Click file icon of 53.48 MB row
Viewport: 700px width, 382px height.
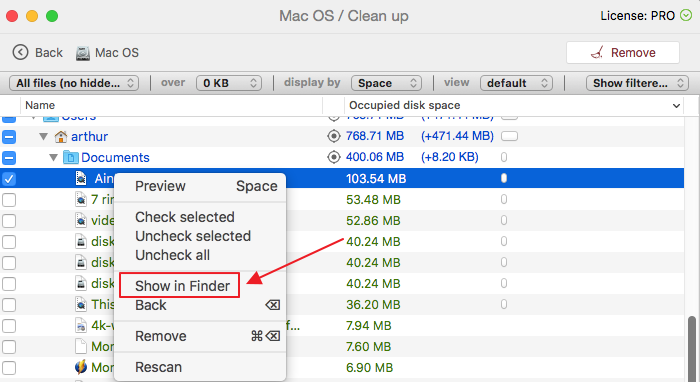click(x=81, y=199)
